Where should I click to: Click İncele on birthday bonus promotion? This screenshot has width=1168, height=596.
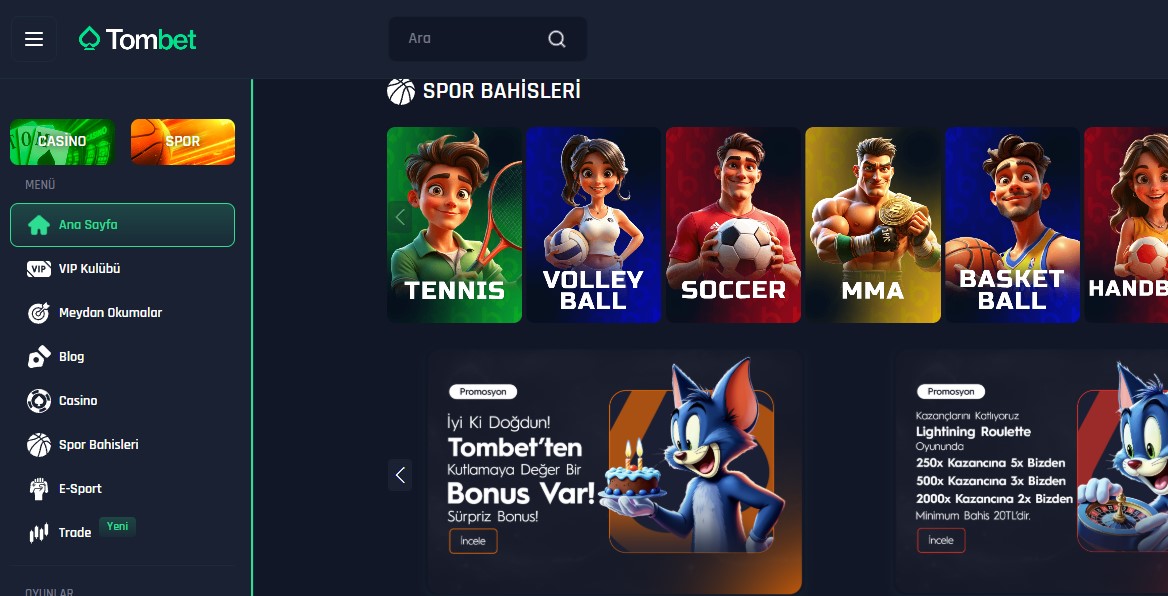point(473,541)
